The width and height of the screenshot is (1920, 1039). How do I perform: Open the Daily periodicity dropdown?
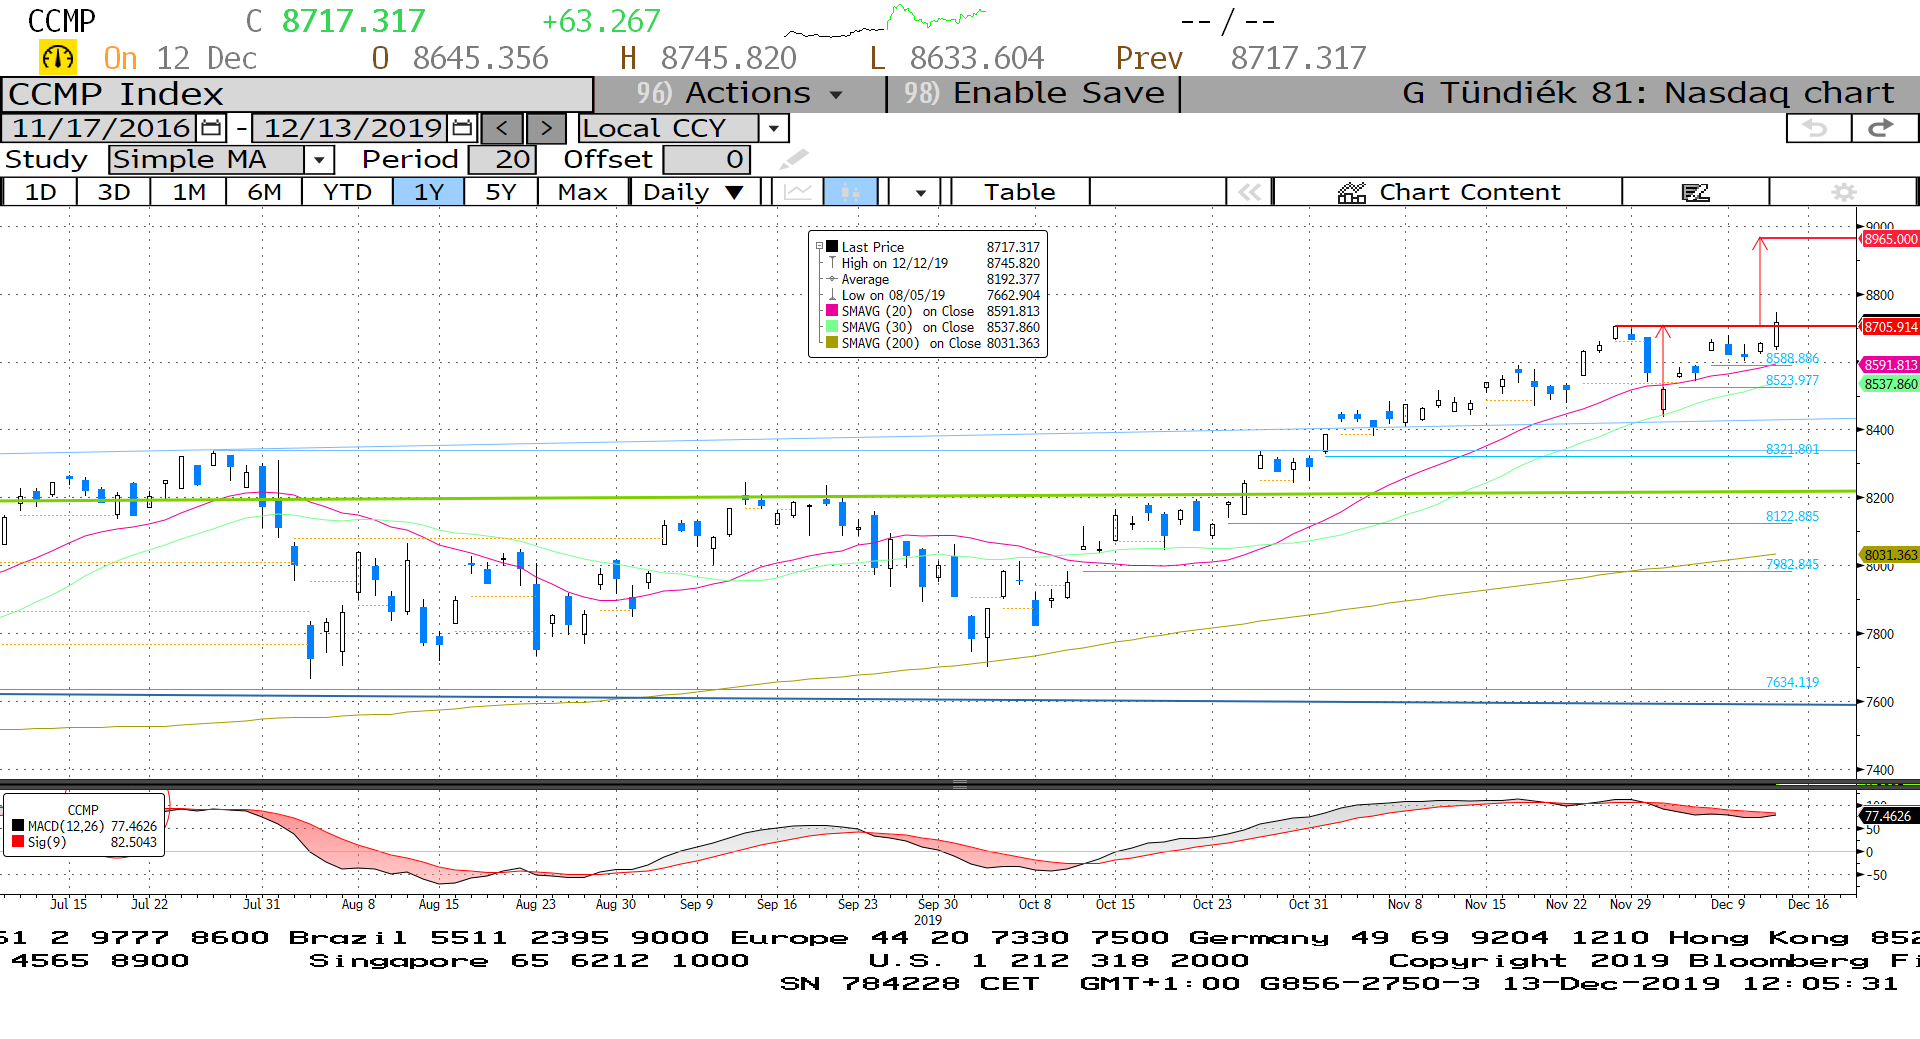click(x=694, y=192)
